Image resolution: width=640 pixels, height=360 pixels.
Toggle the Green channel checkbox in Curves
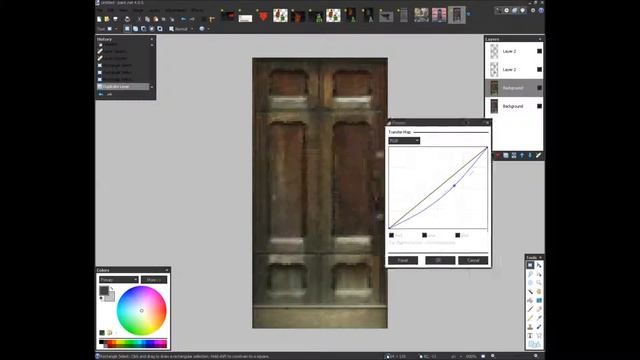click(x=424, y=235)
